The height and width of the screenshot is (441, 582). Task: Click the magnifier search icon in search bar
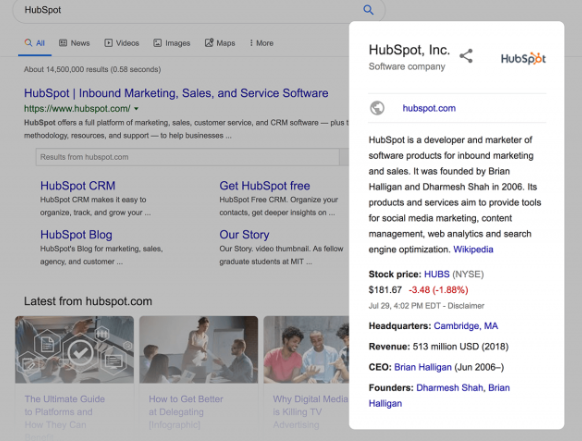coord(368,10)
